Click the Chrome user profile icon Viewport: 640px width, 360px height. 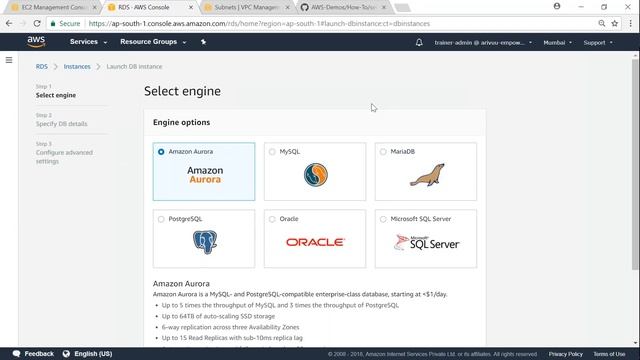[x=557, y=6]
